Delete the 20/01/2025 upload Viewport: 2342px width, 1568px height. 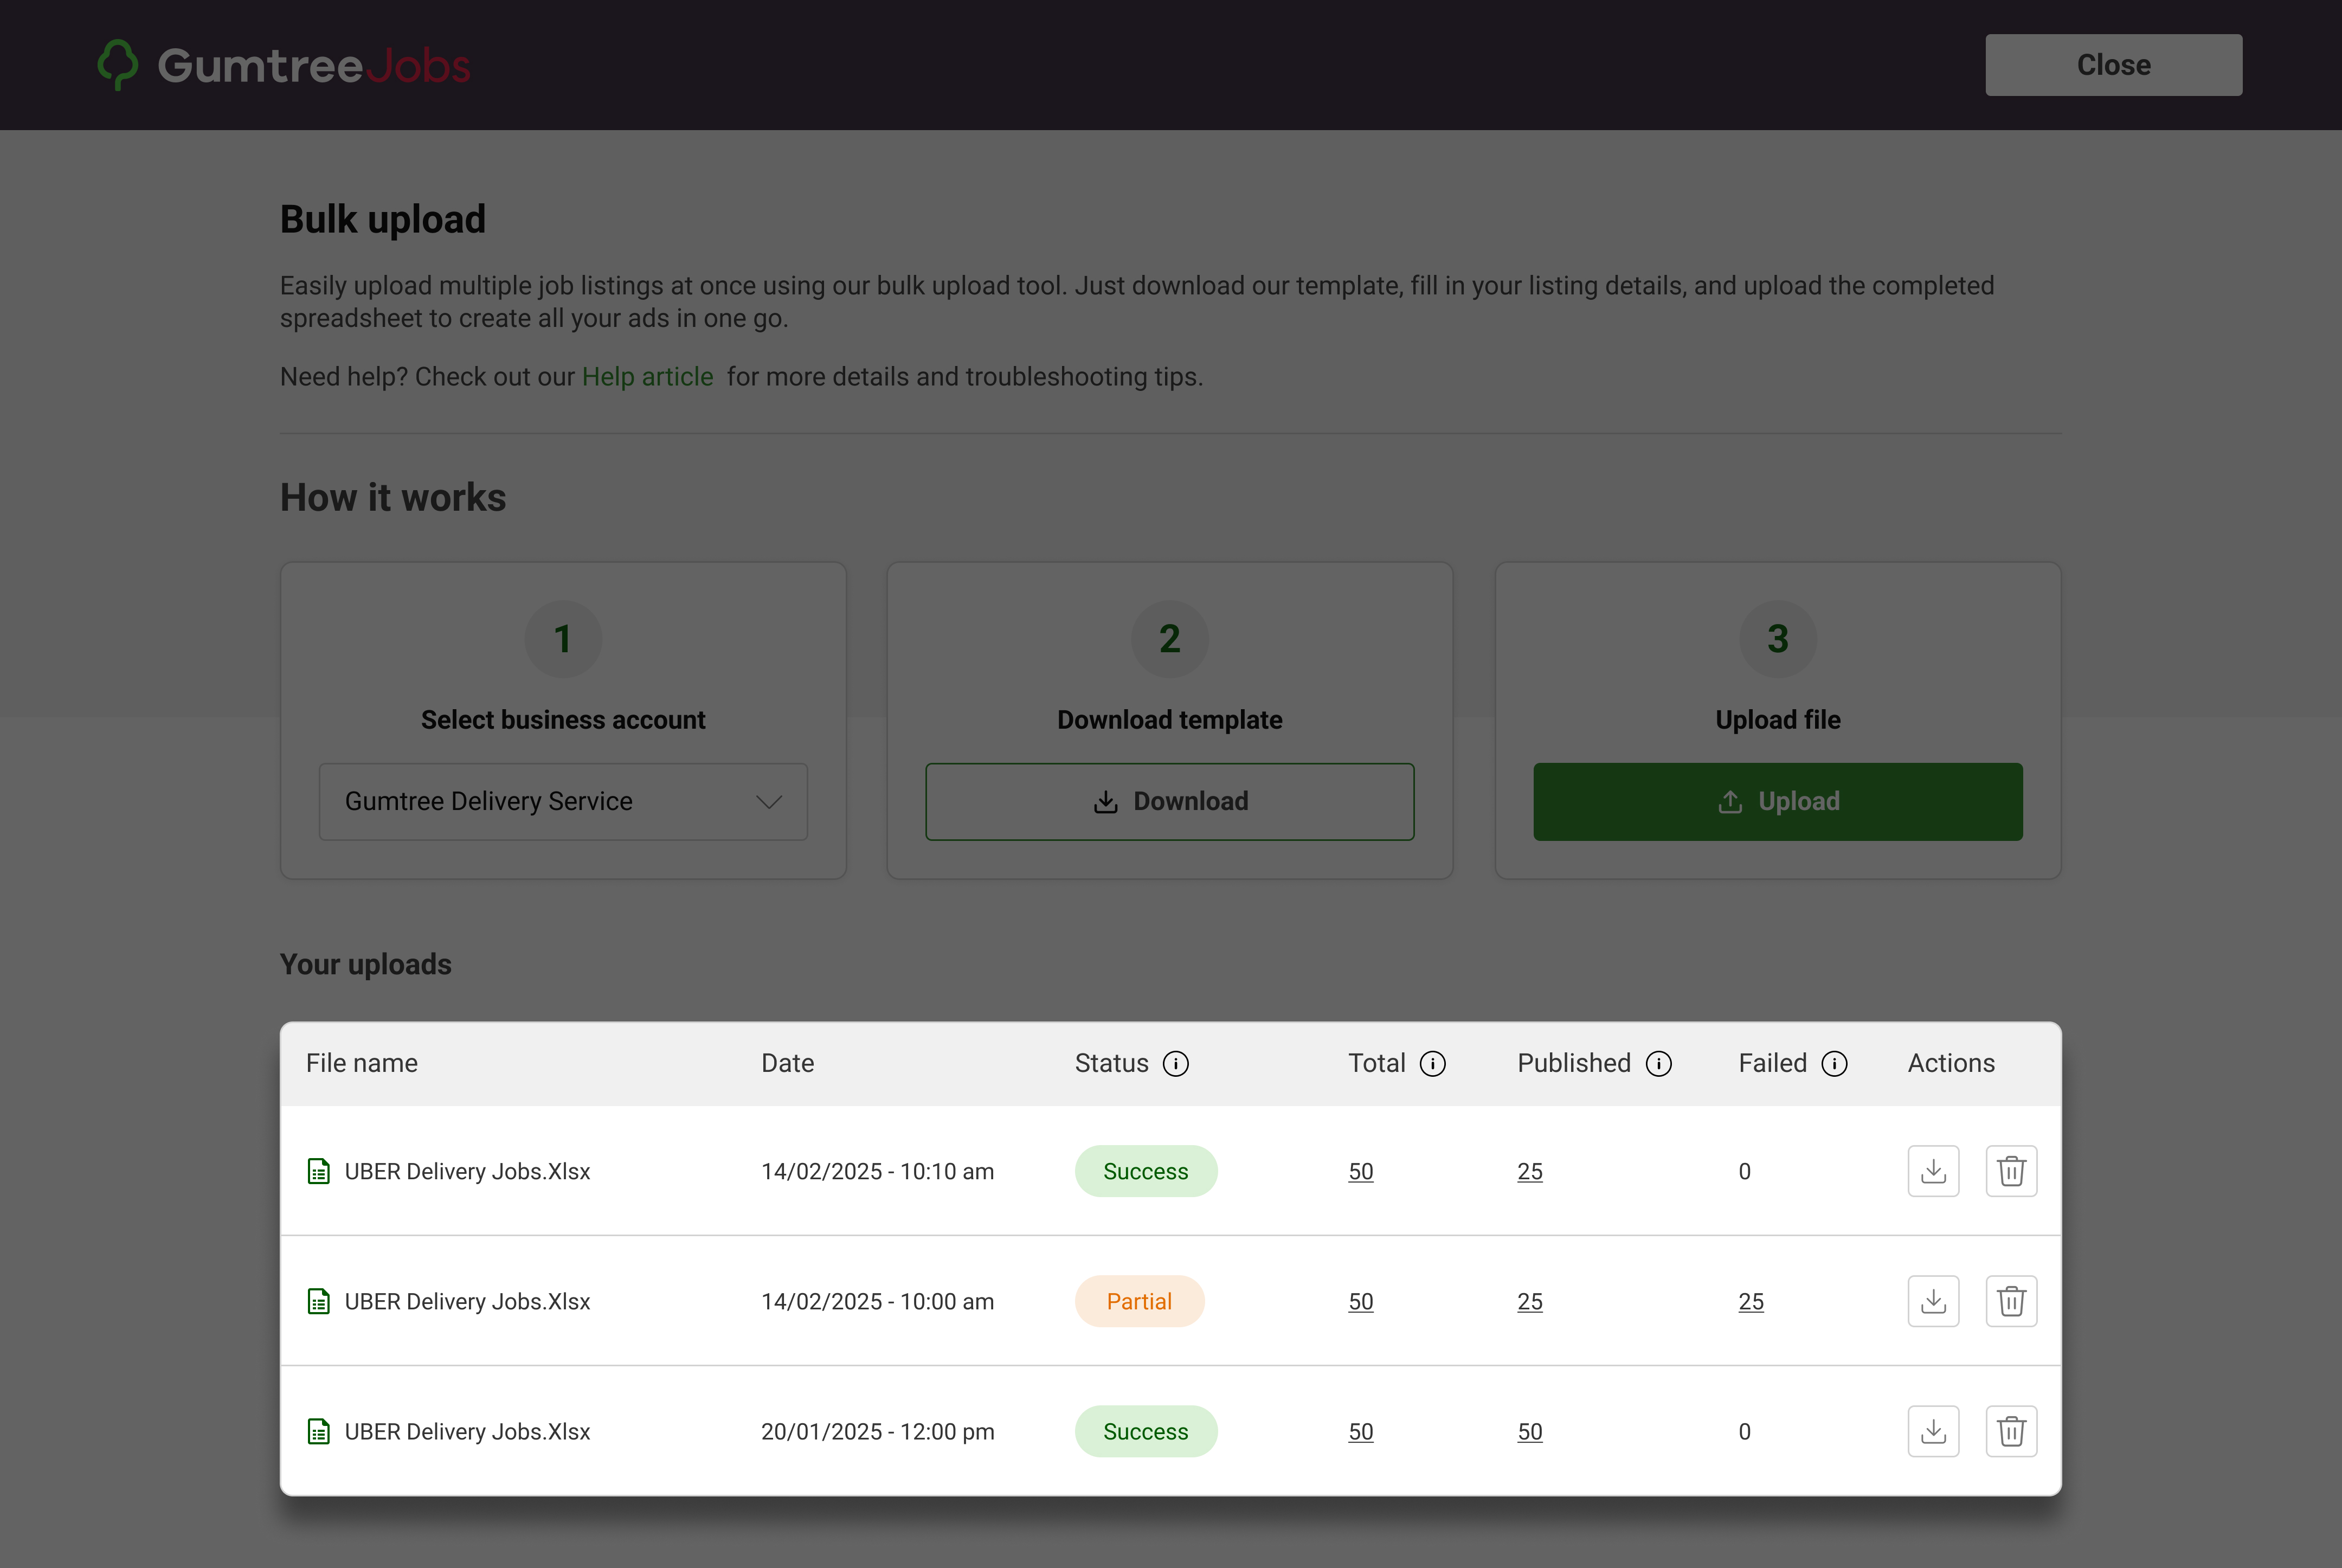2011,1431
